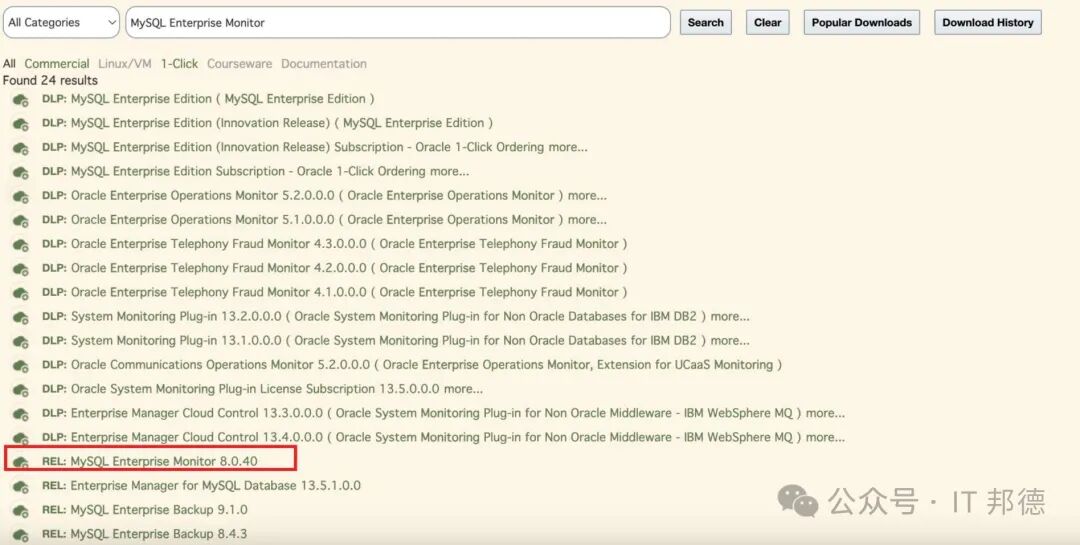This screenshot has width=1080, height=545.
Task: Click cloud icon beside Plug-in License Subscription 13.5.0.0.0
Action: [21, 390]
